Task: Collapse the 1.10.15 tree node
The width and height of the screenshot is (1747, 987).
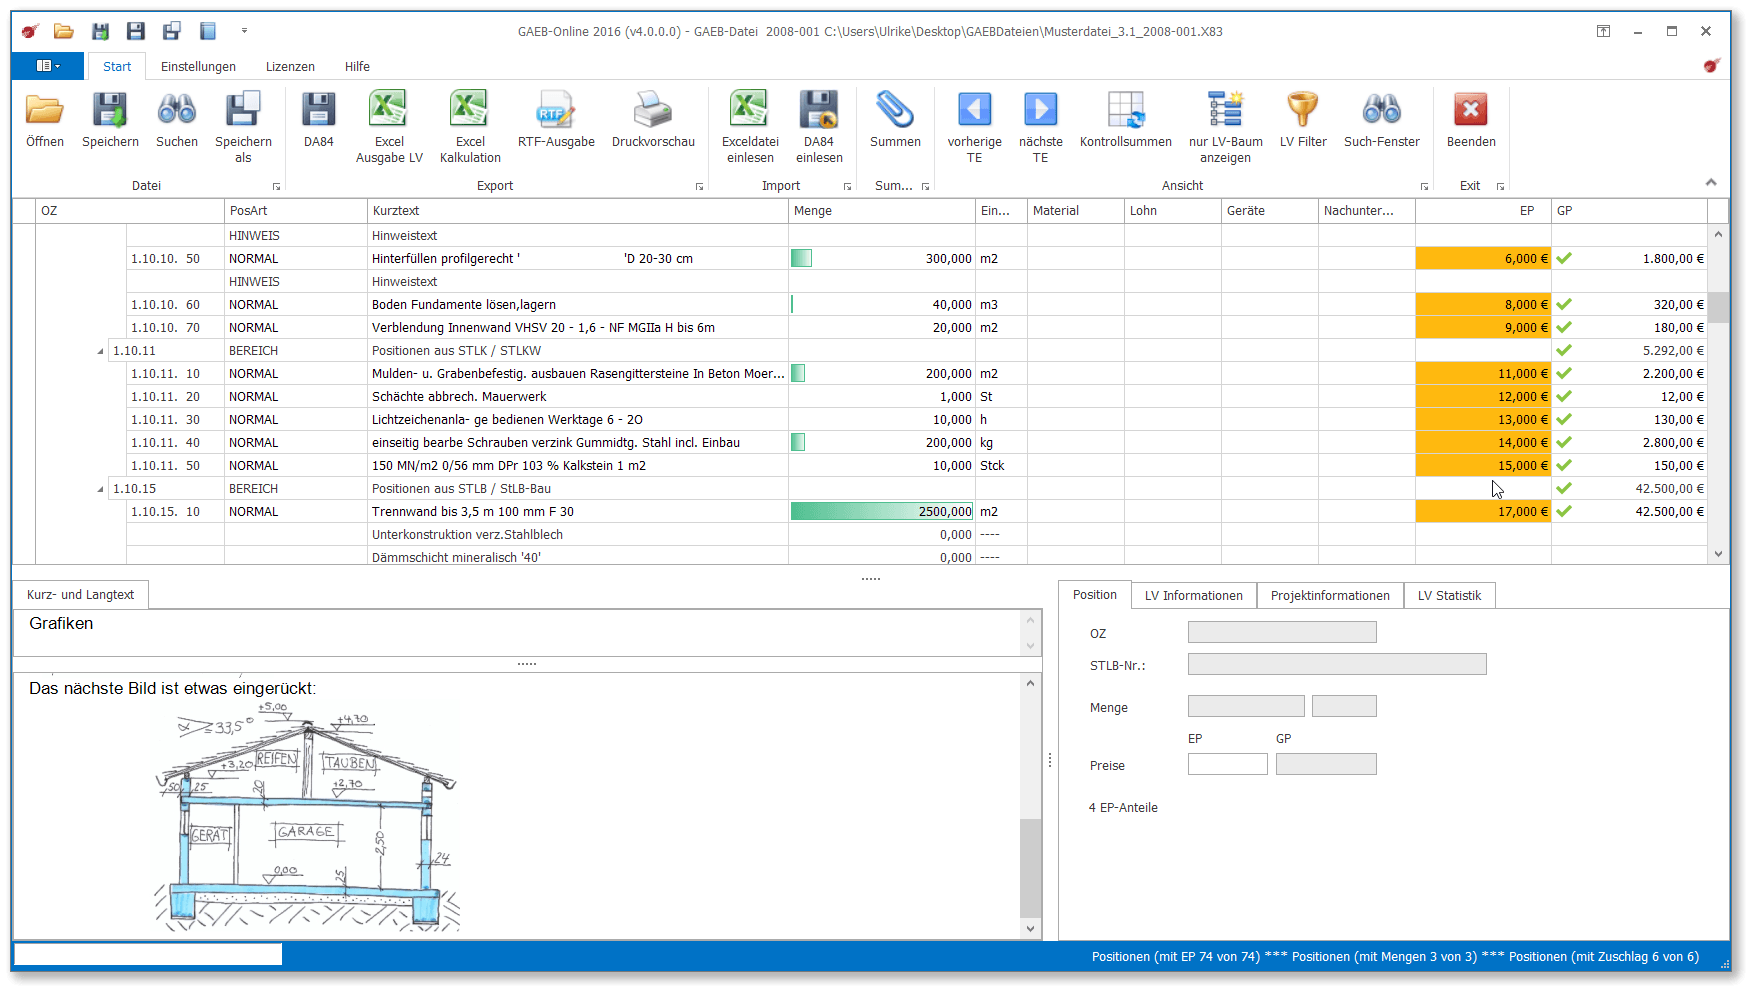Action: (x=100, y=490)
